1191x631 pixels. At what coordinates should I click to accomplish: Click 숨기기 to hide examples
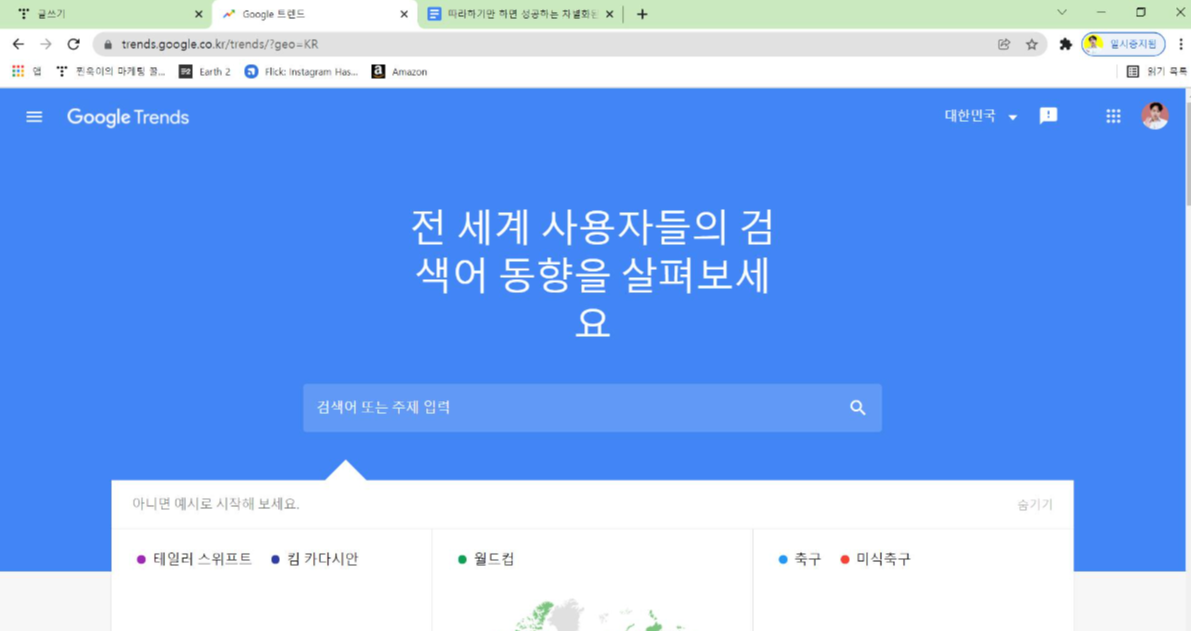pos(1035,504)
